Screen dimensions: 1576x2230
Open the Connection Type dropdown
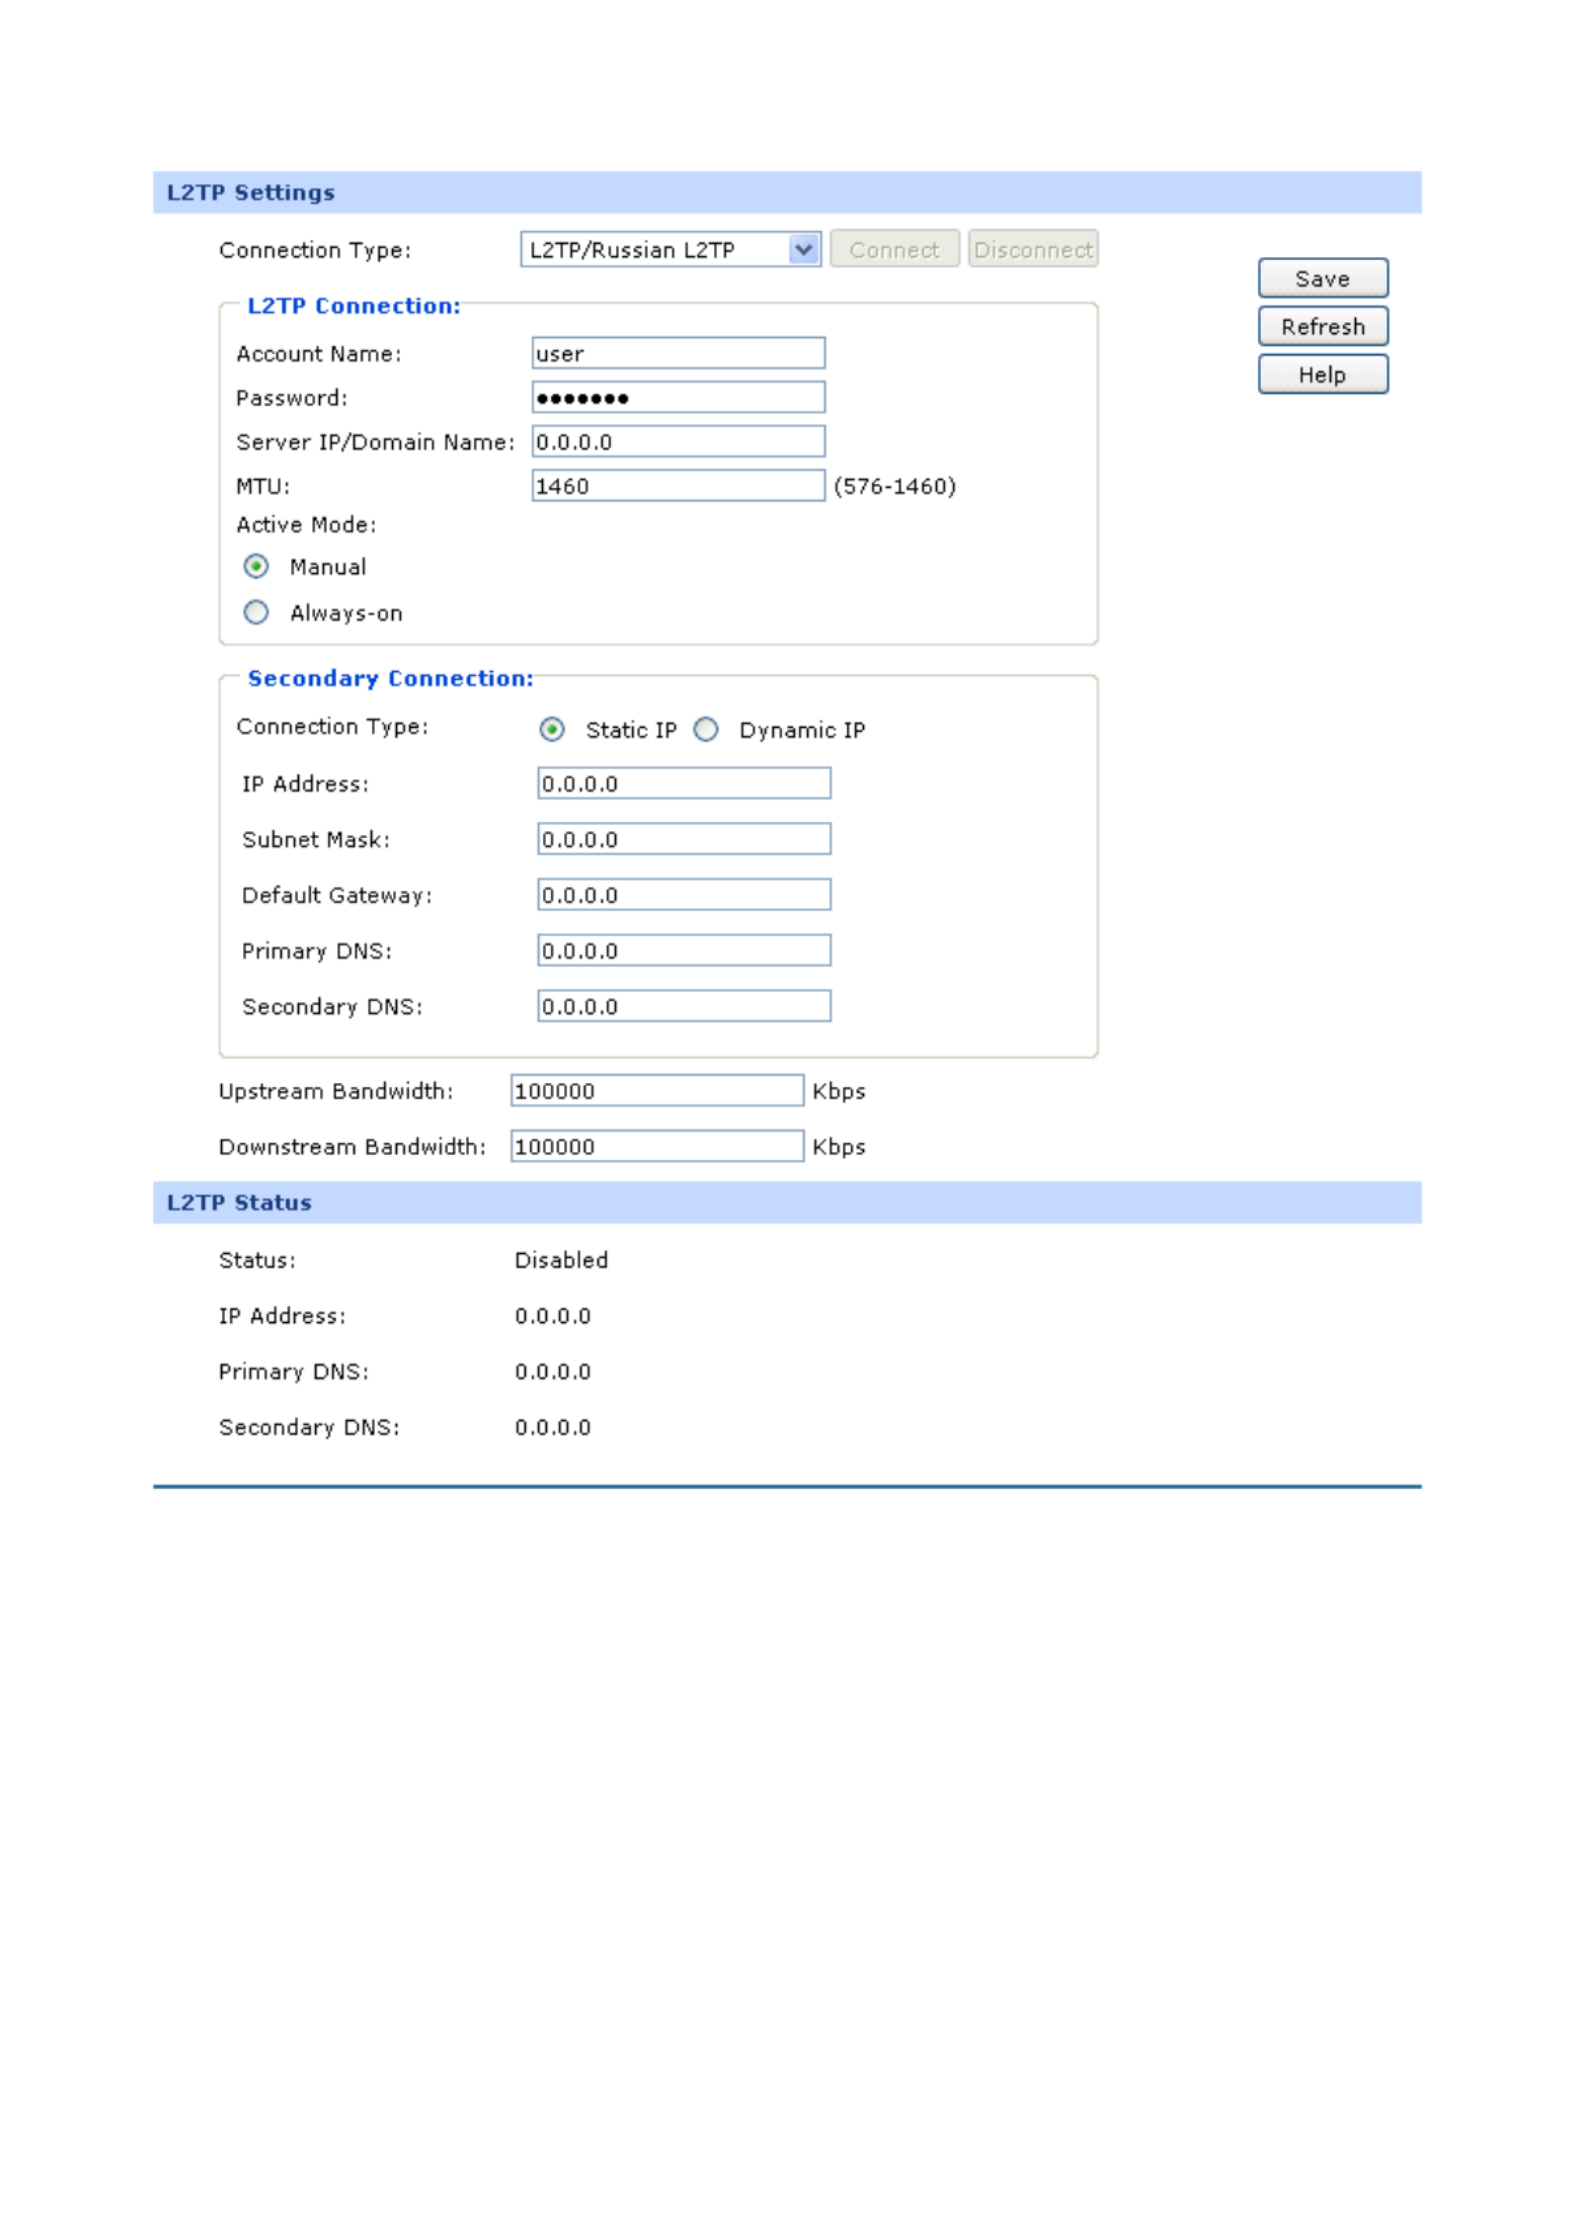[x=669, y=249]
